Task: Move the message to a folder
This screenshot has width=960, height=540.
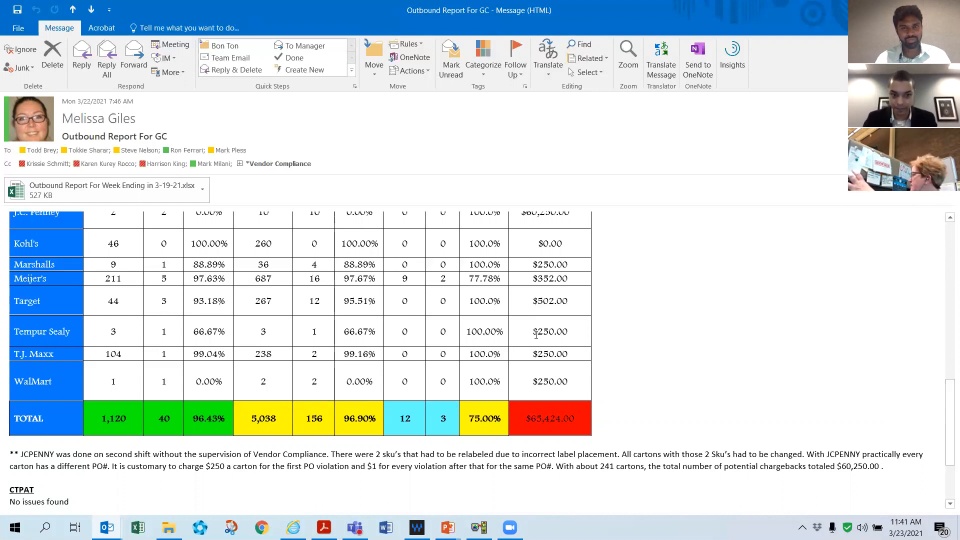Action: (373, 59)
